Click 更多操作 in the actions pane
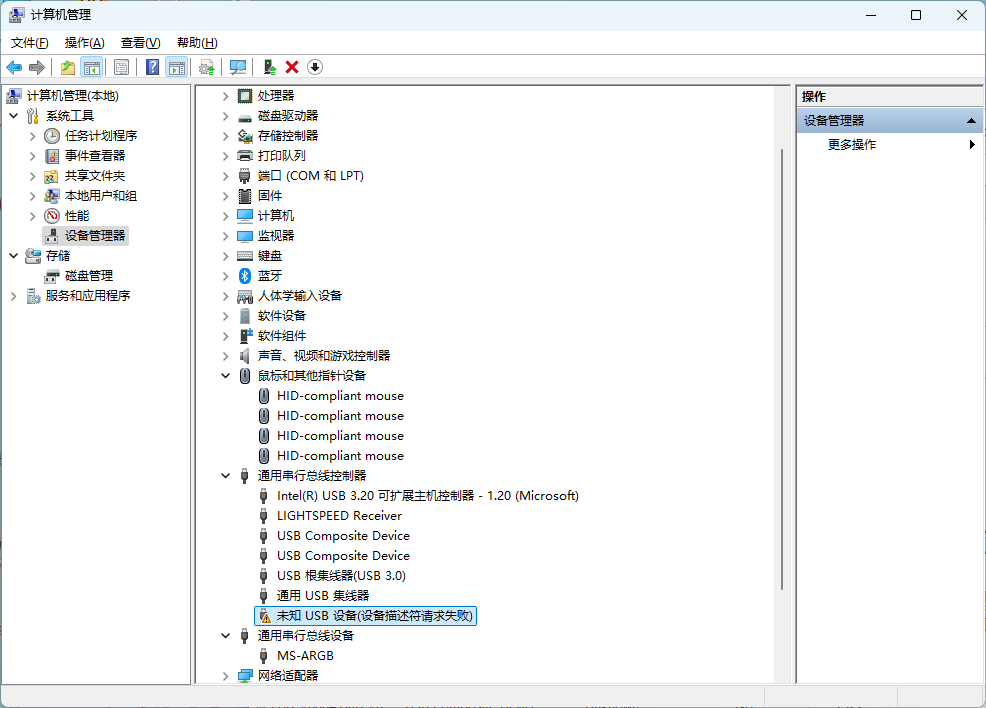Viewport: 986px width, 708px height. (852, 145)
